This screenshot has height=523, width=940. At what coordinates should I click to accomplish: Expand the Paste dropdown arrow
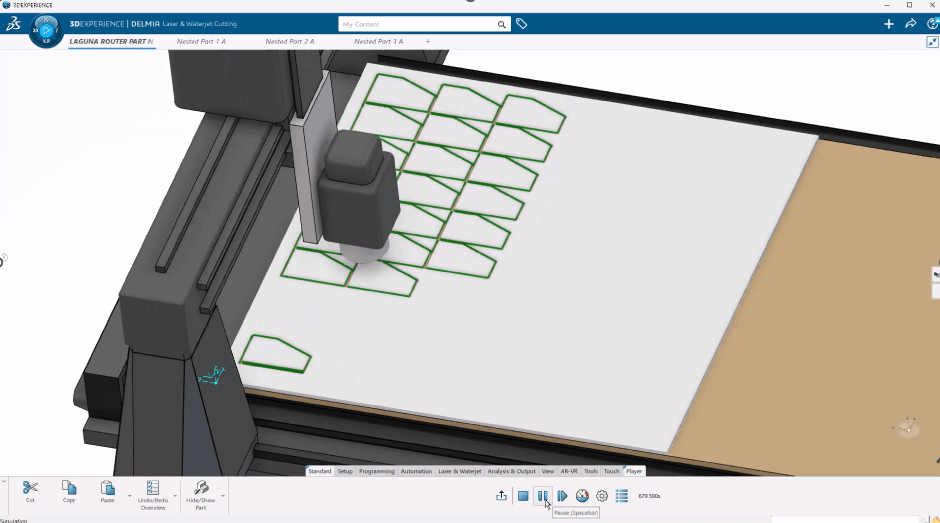[x=129, y=496]
